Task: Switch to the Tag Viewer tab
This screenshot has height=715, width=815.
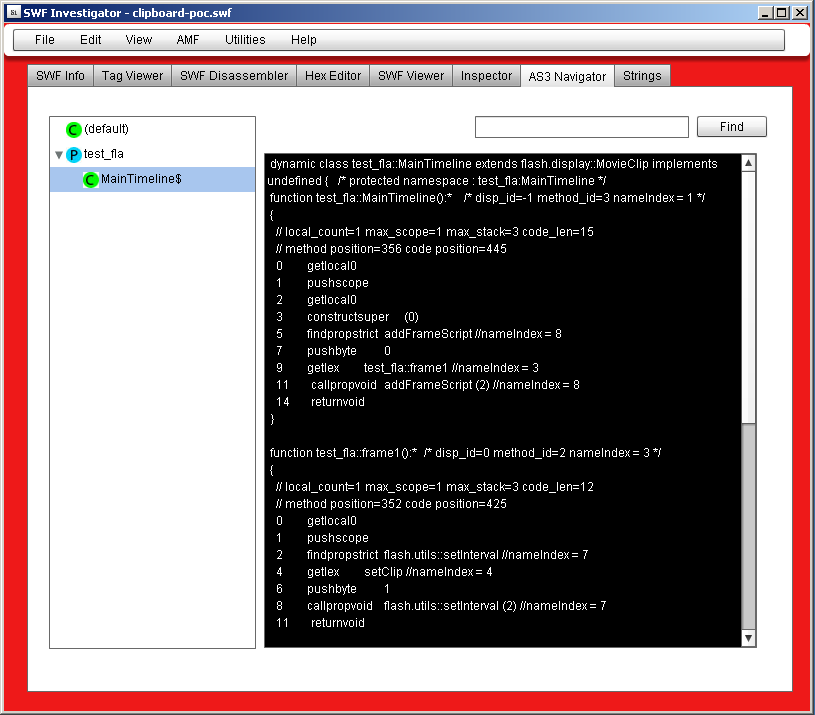Action: [132, 76]
